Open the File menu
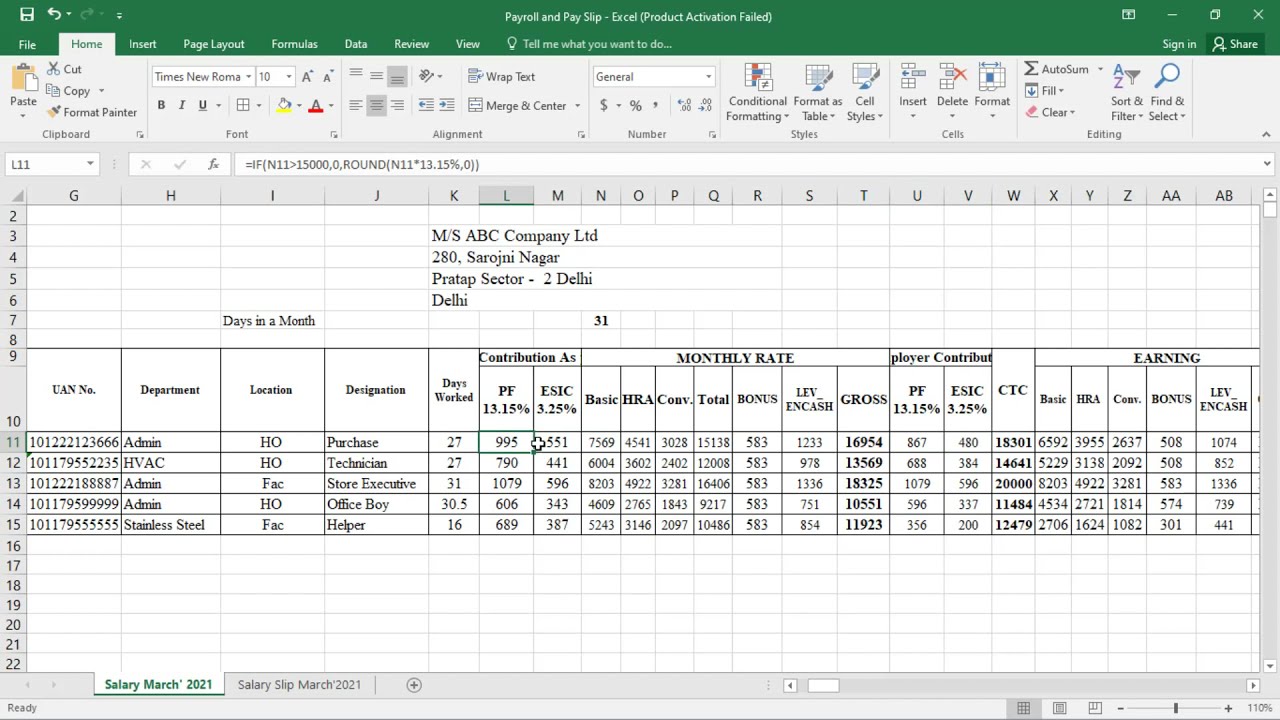This screenshot has height=720, width=1280. coord(27,44)
